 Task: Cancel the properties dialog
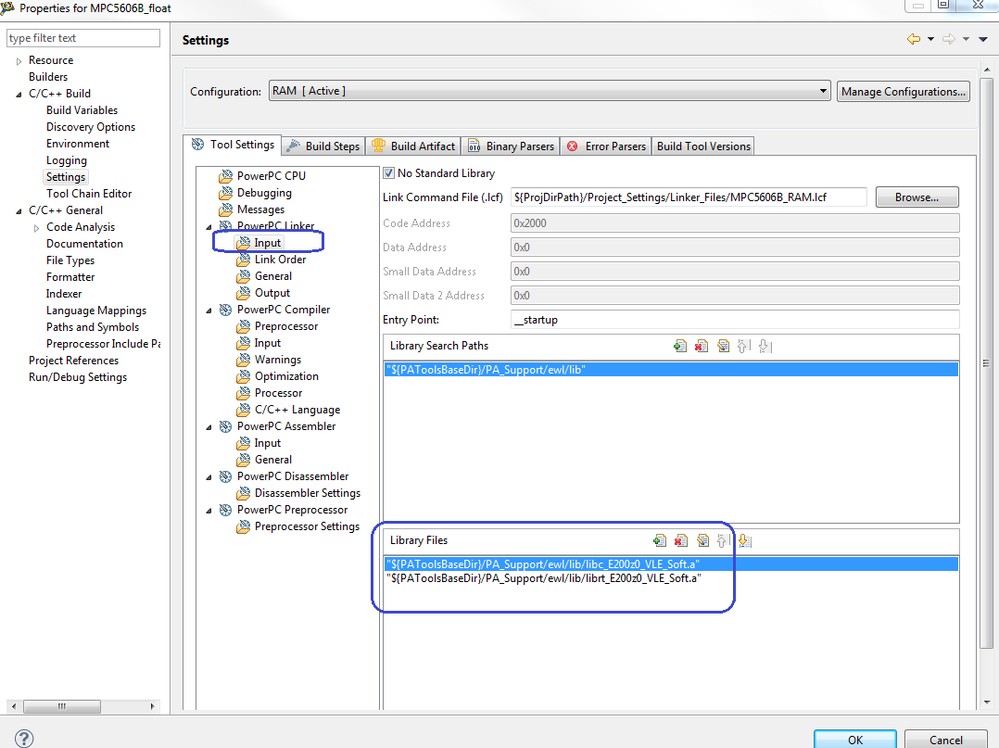945,739
